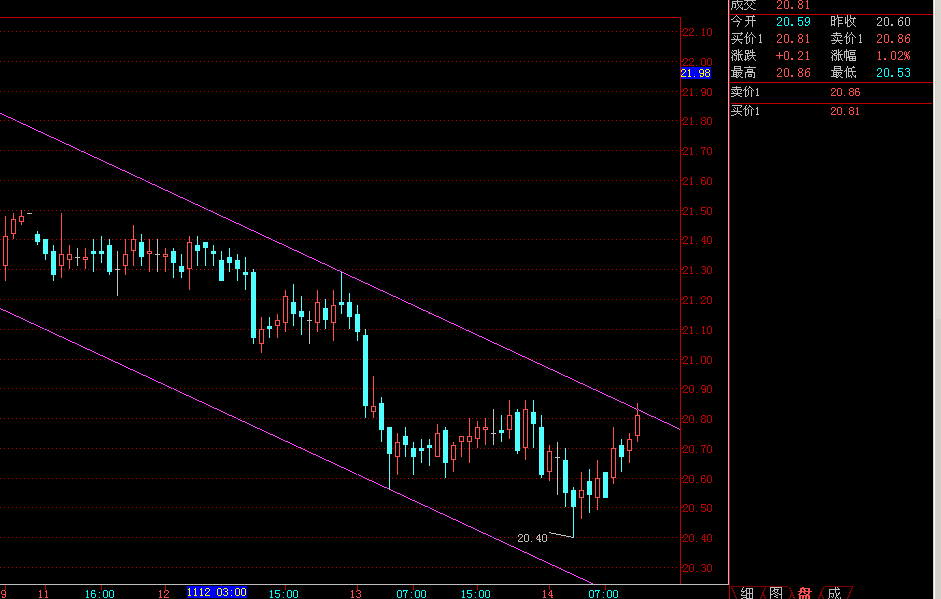Switch to the 细 tab
The image size is (941, 599).
coord(747,594)
